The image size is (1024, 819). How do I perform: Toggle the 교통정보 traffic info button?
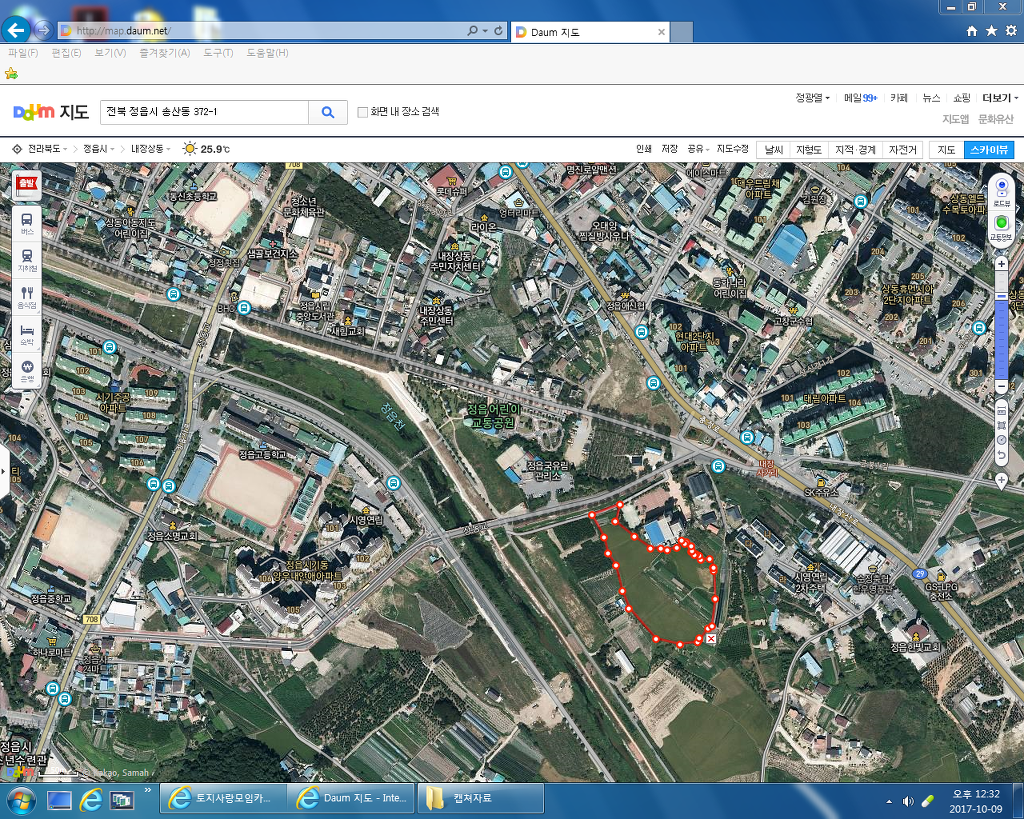(x=1001, y=227)
